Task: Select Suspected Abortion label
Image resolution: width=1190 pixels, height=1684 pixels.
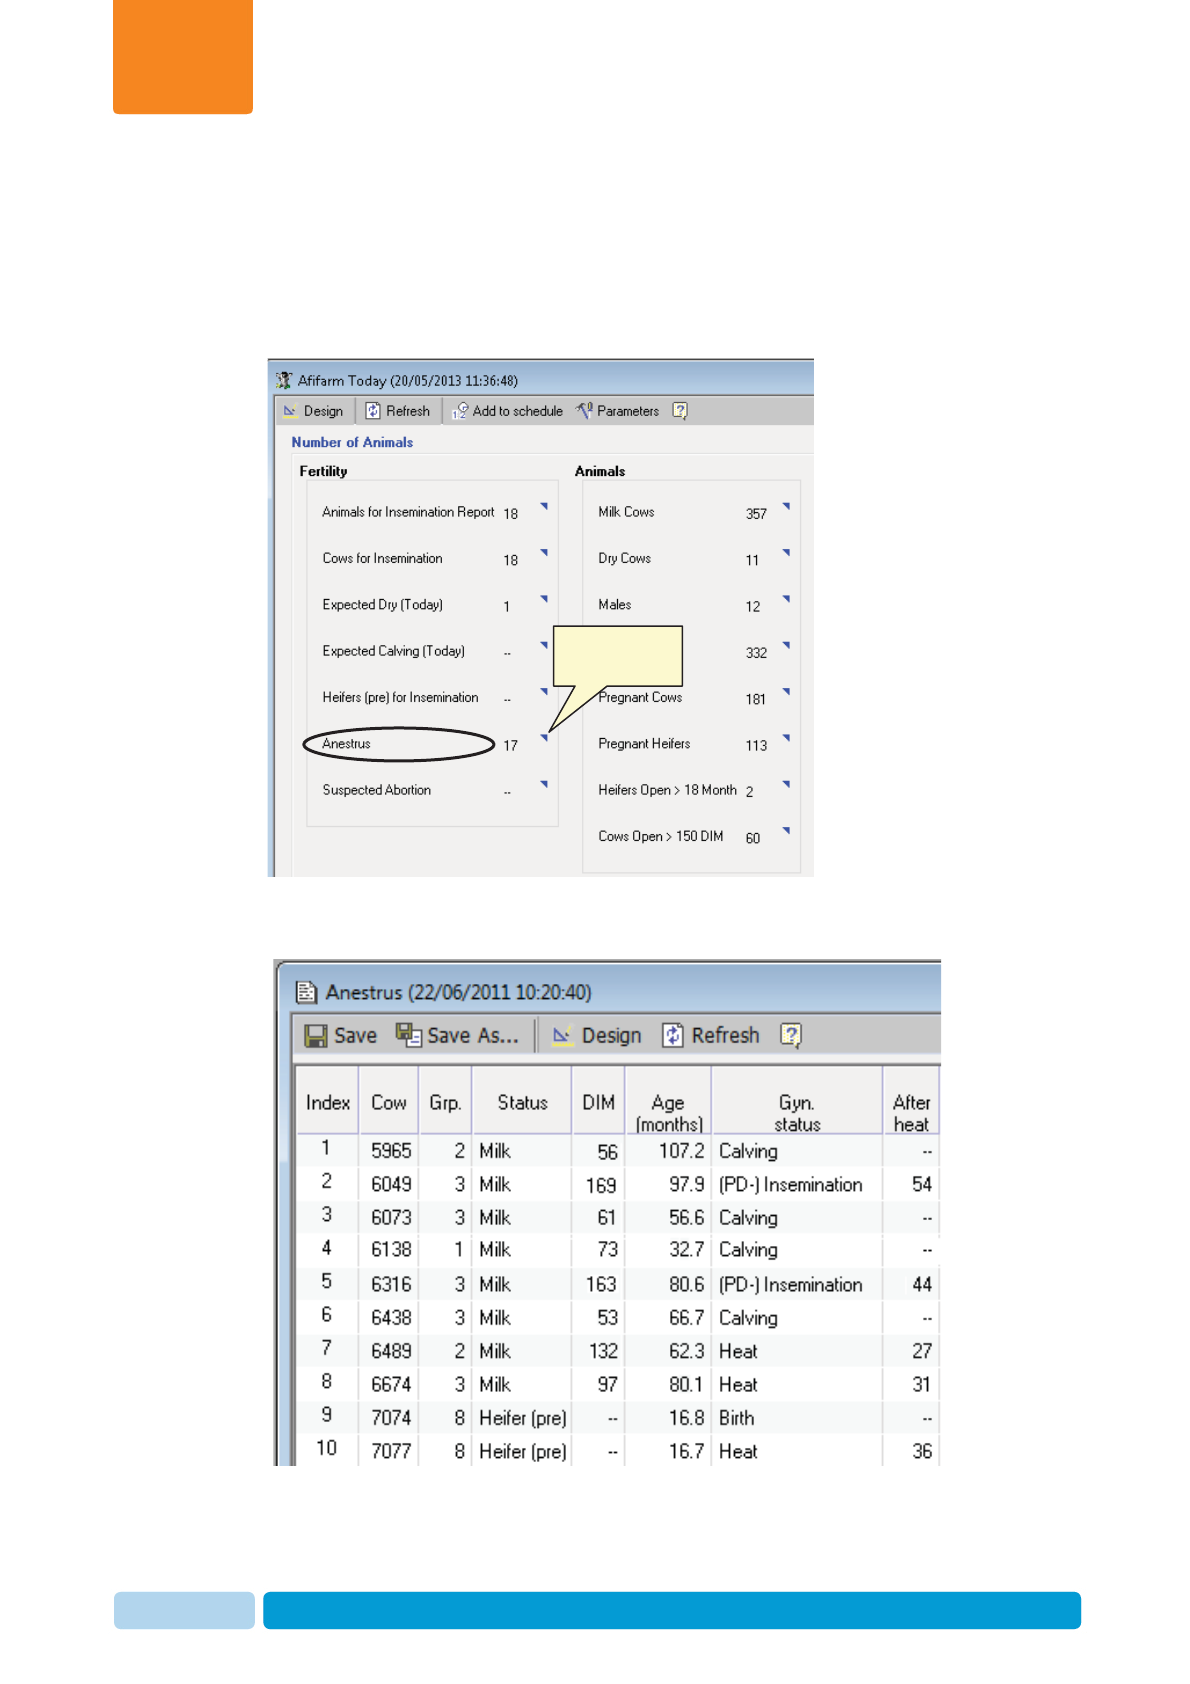Action: [x=376, y=790]
